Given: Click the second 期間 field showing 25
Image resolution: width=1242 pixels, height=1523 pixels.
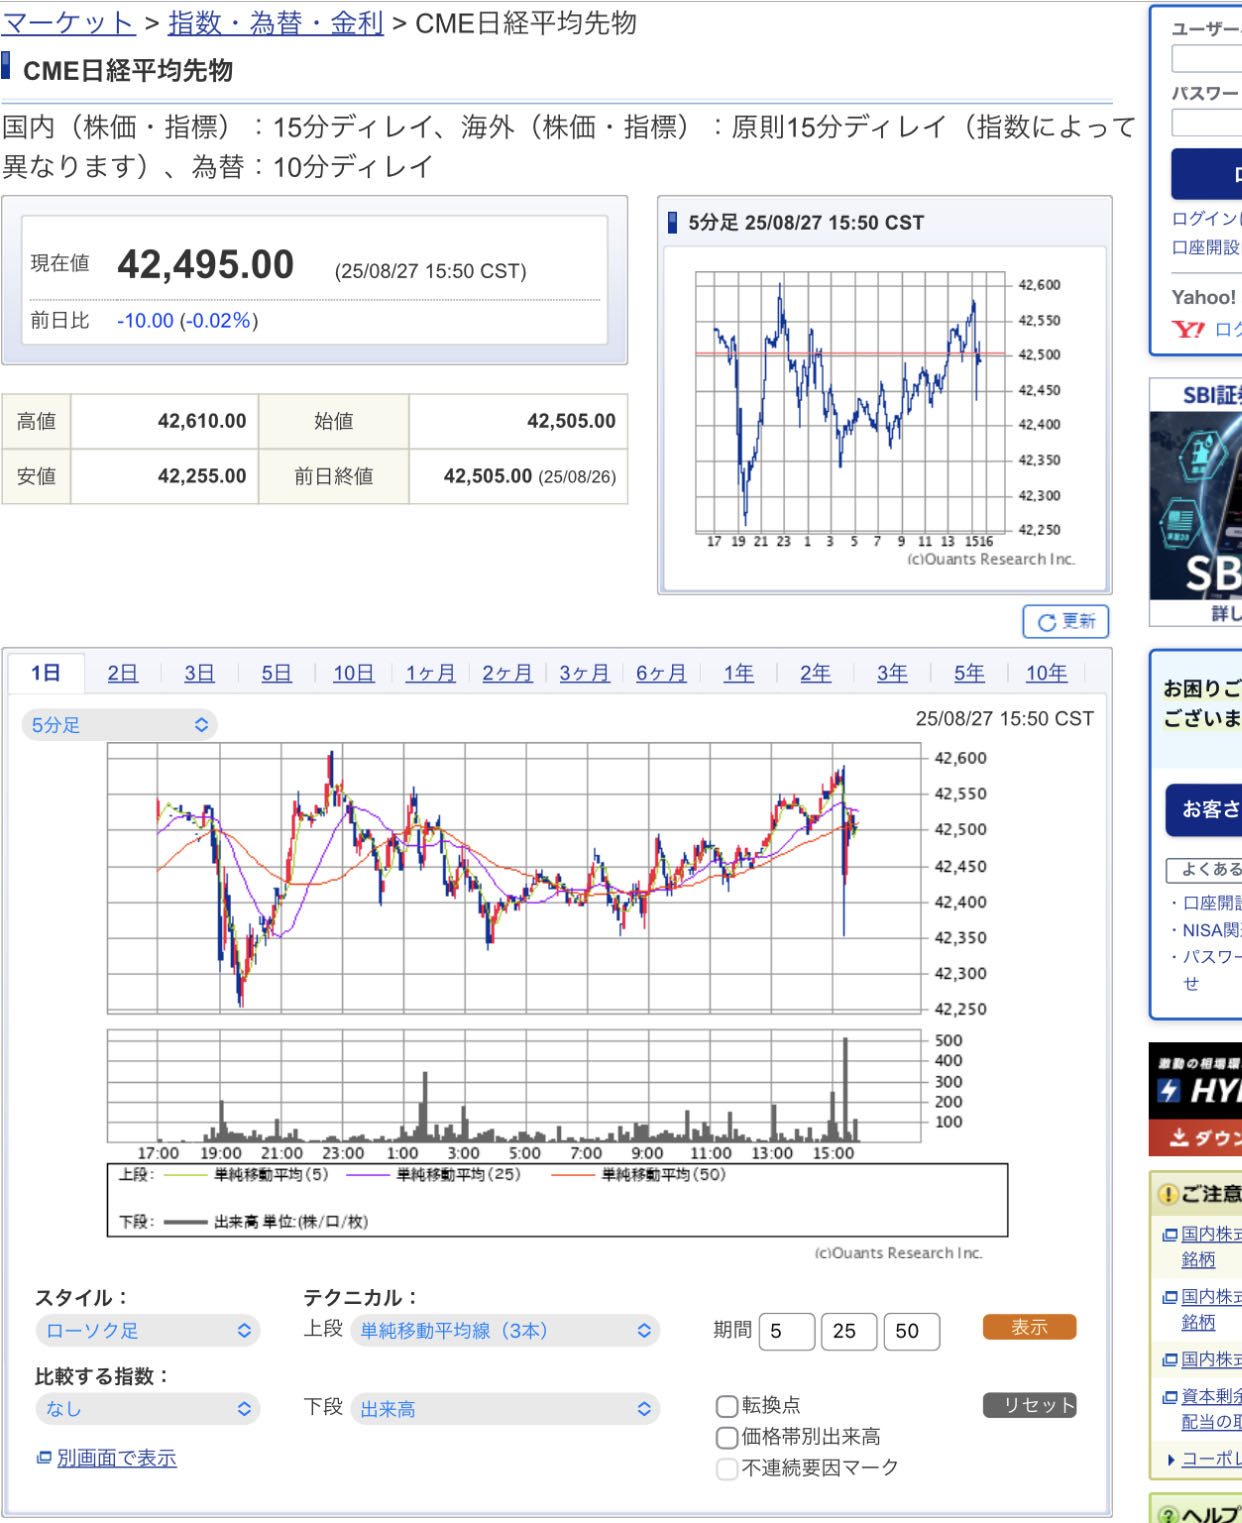Looking at the screenshot, I should 849,1331.
